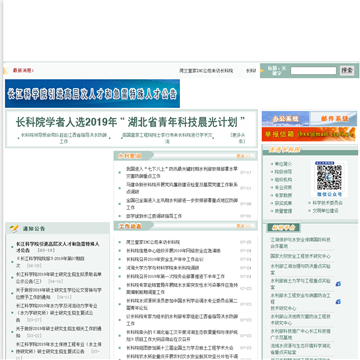Click the pencil notepad icon beside 通知公告
The height and width of the screenshot is (360, 360).
(14, 229)
